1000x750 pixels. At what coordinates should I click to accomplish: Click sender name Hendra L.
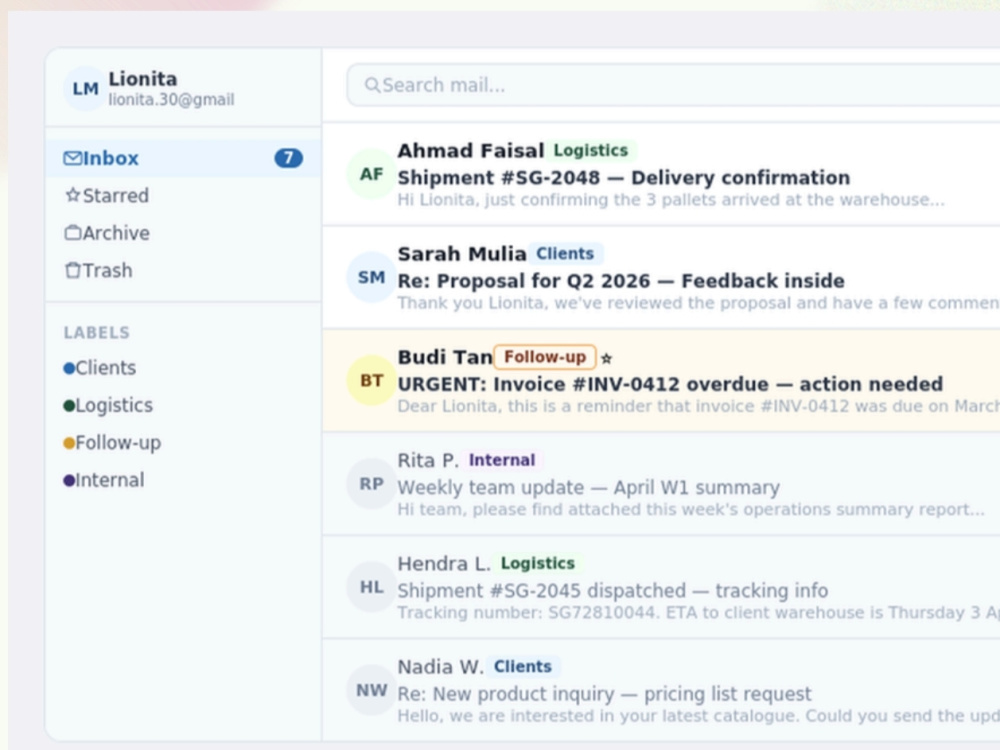pos(444,564)
